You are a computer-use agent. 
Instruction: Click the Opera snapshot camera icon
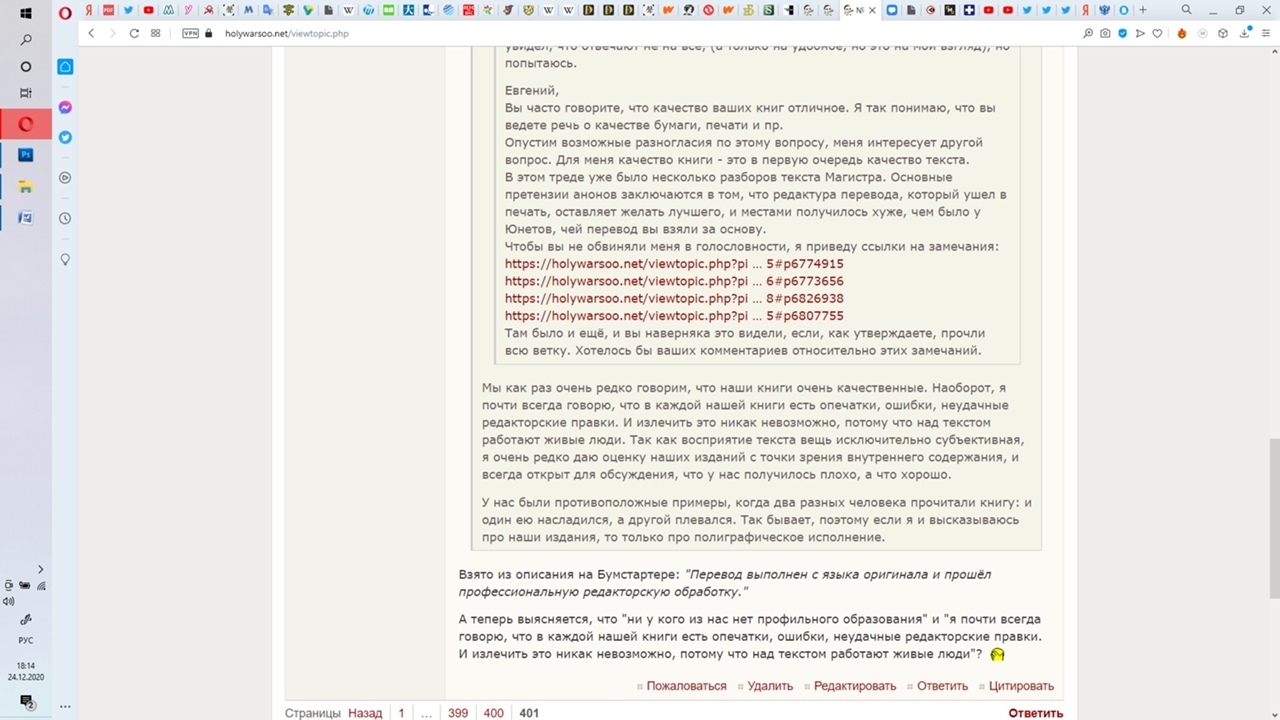[1105, 33]
